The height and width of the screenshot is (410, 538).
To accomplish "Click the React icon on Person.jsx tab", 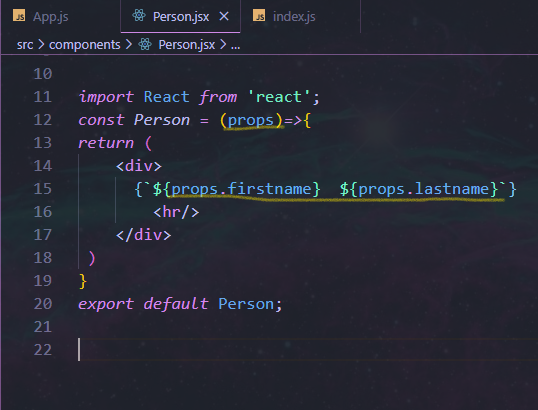I will (x=139, y=16).
